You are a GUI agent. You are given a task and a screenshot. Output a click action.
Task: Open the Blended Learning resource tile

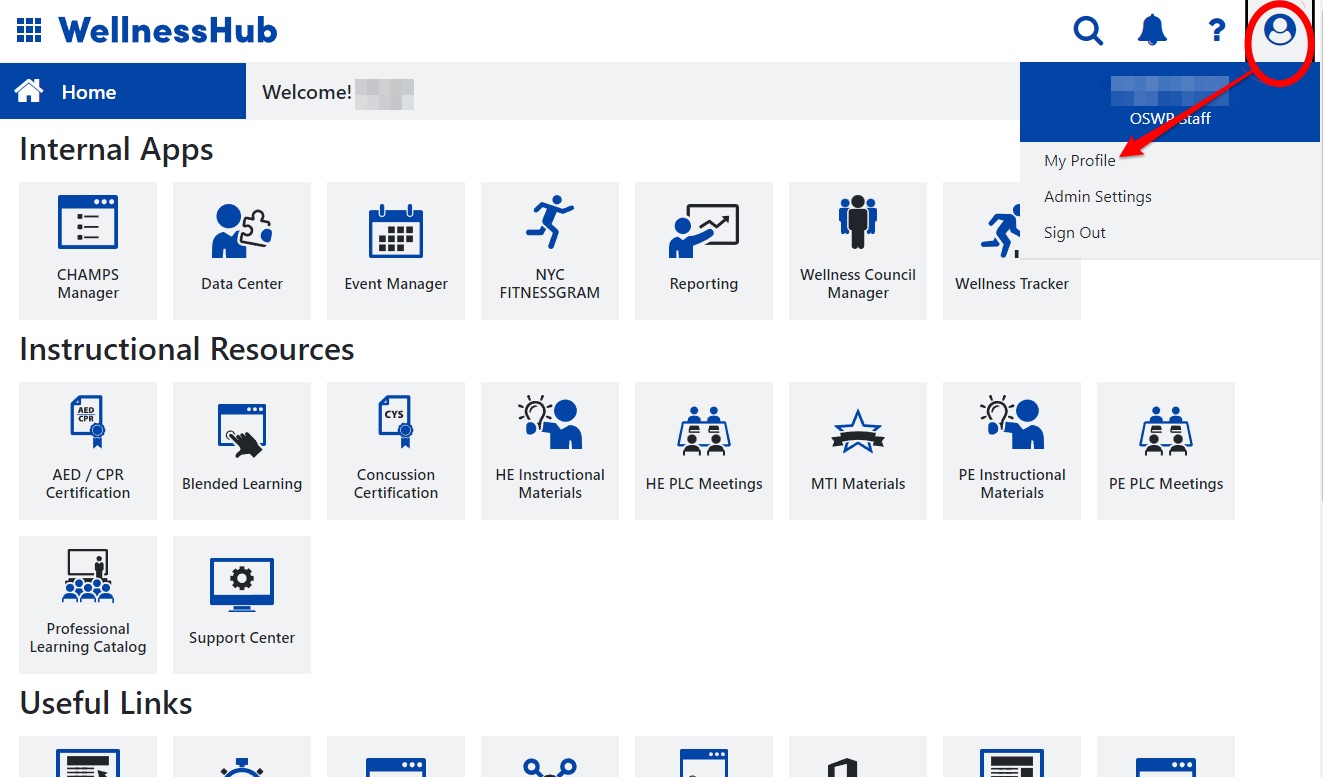click(242, 451)
